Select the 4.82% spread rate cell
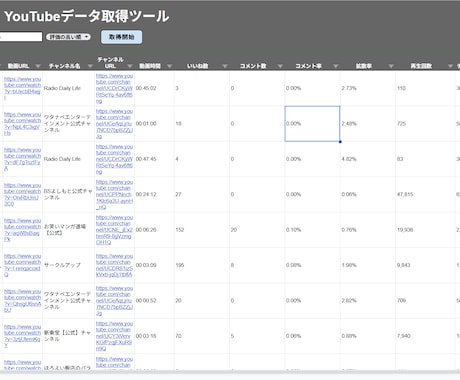The width and height of the screenshot is (460, 380). pos(368,159)
